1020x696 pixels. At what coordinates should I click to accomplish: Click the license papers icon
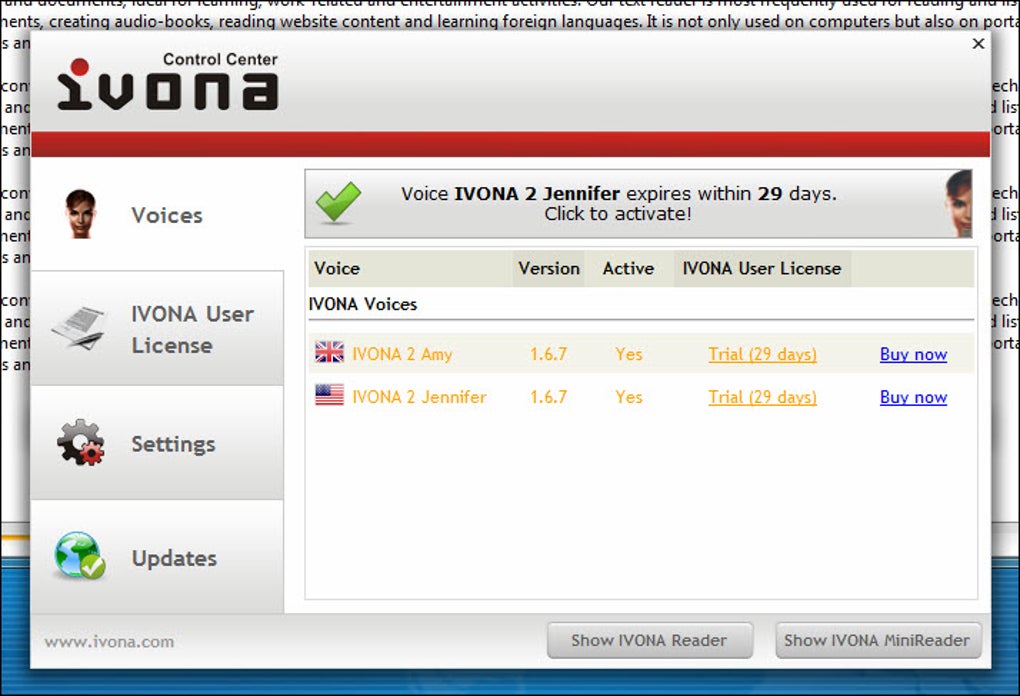point(79,328)
